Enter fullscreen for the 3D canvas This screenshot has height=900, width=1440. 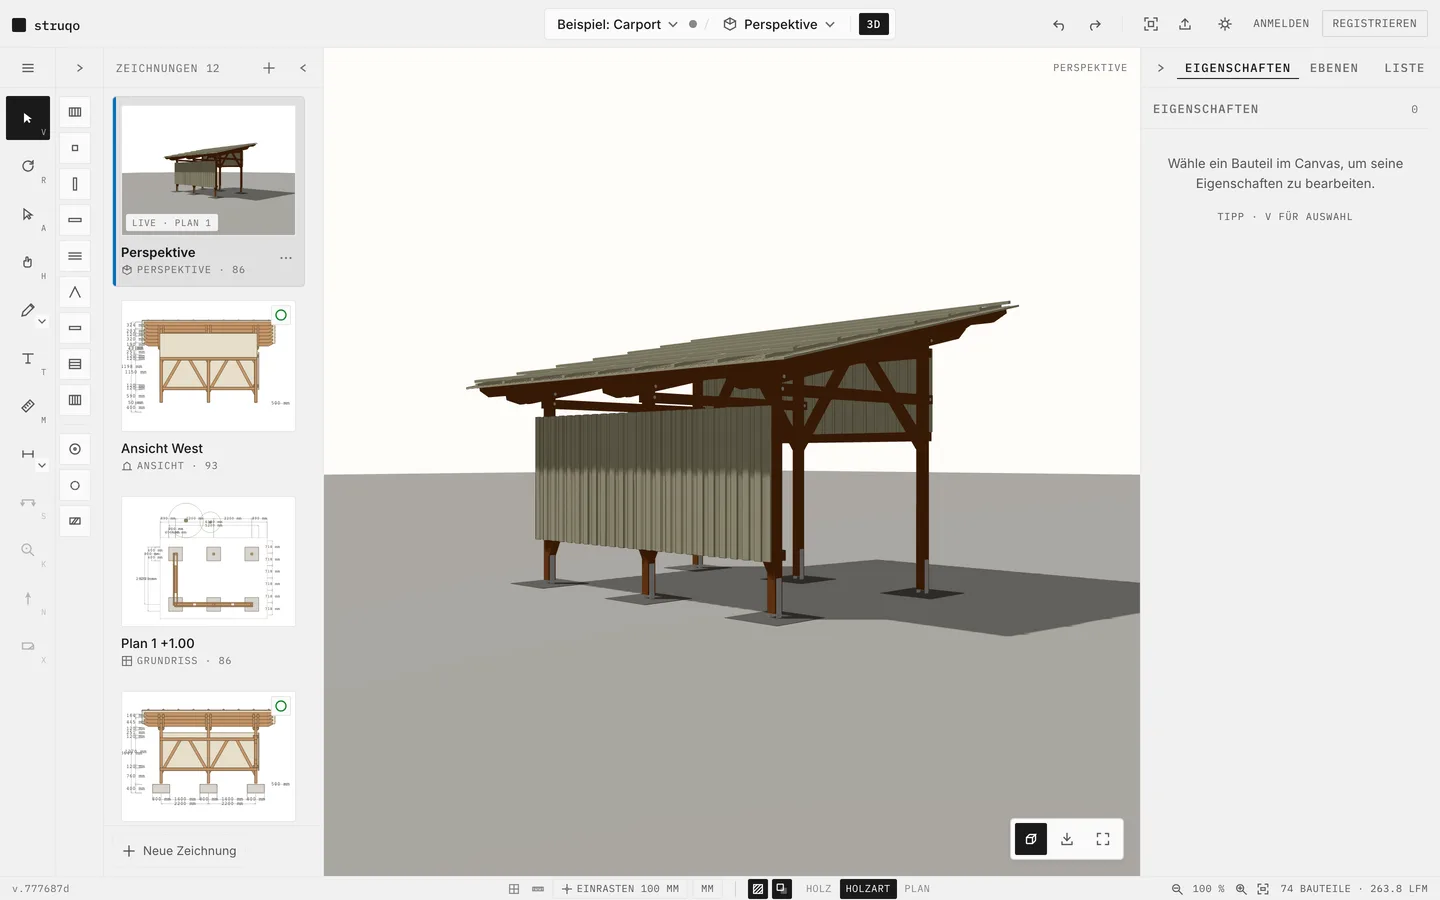[x=1103, y=839]
